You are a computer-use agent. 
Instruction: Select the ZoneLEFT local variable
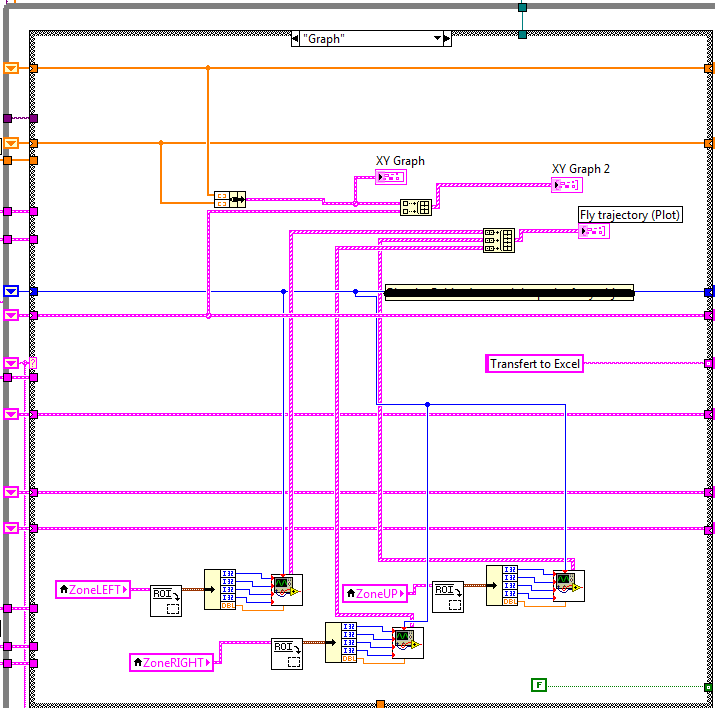[x=93, y=590]
